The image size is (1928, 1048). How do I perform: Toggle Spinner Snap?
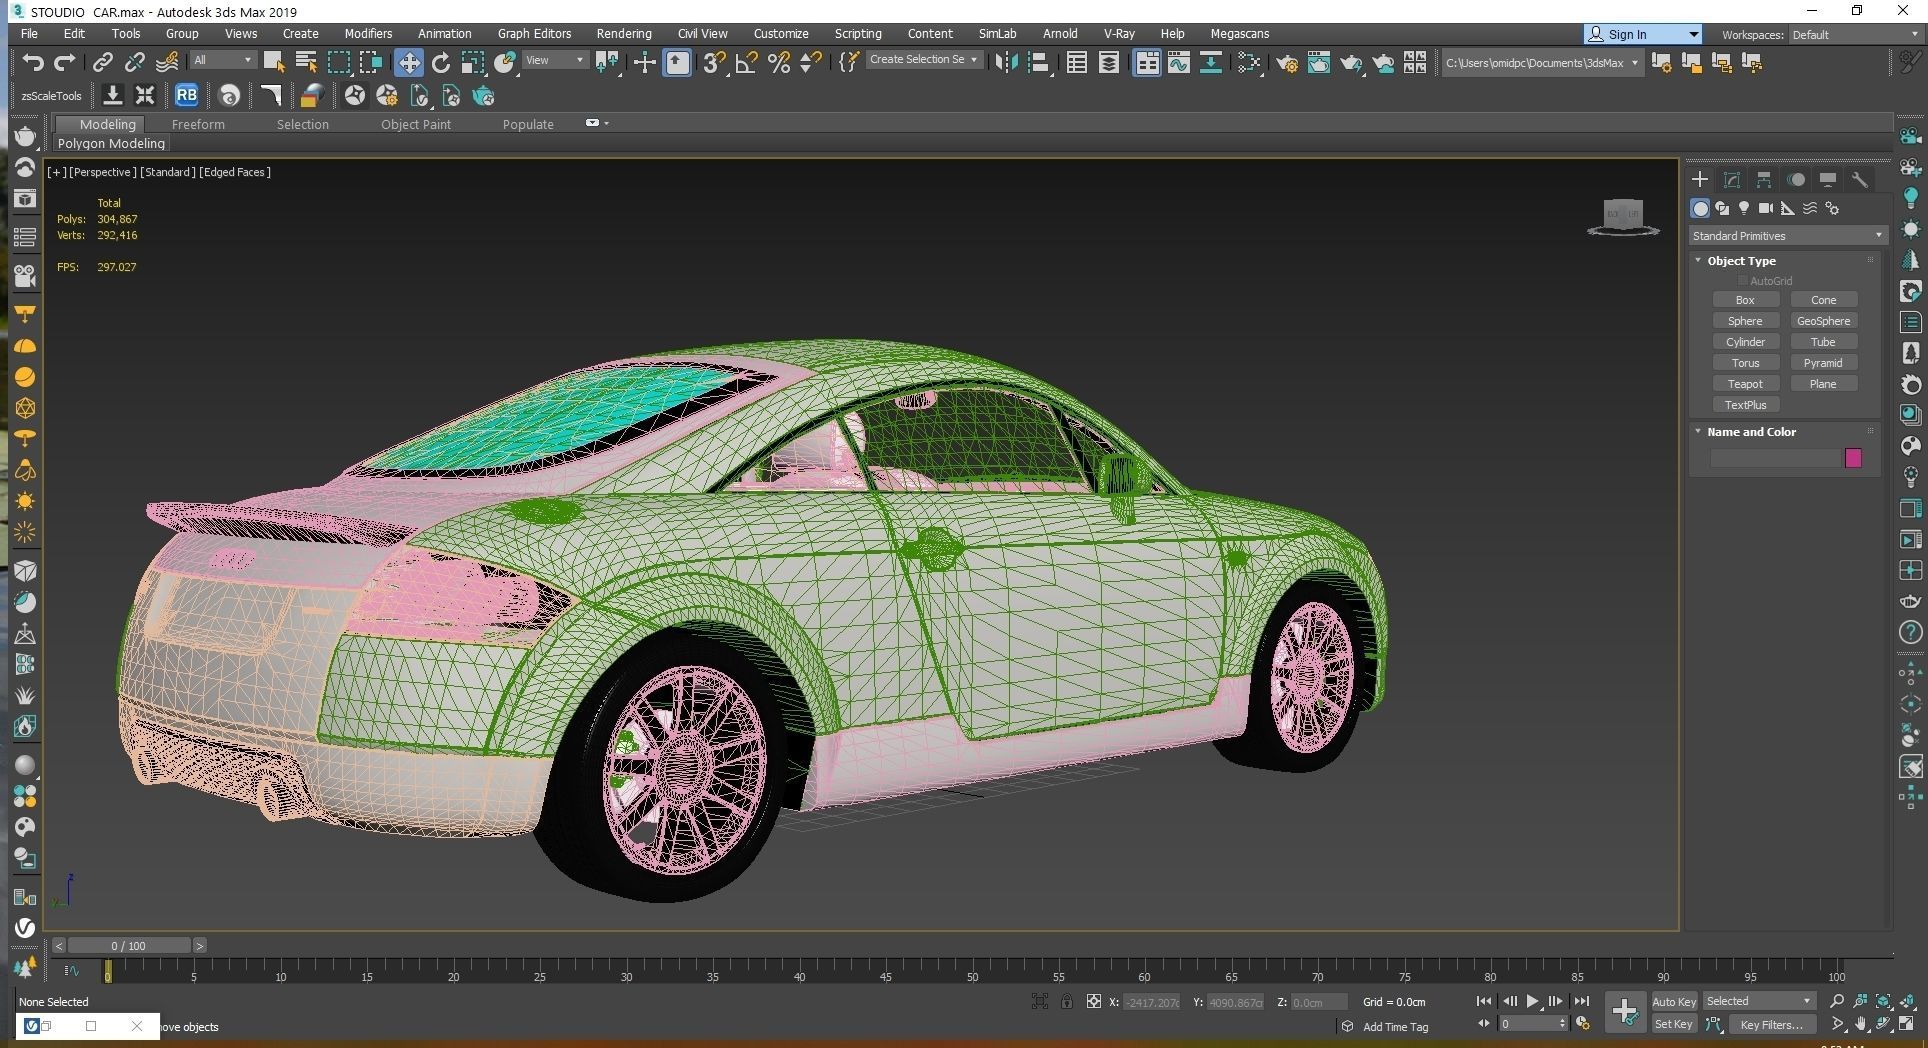coord(811,63)
